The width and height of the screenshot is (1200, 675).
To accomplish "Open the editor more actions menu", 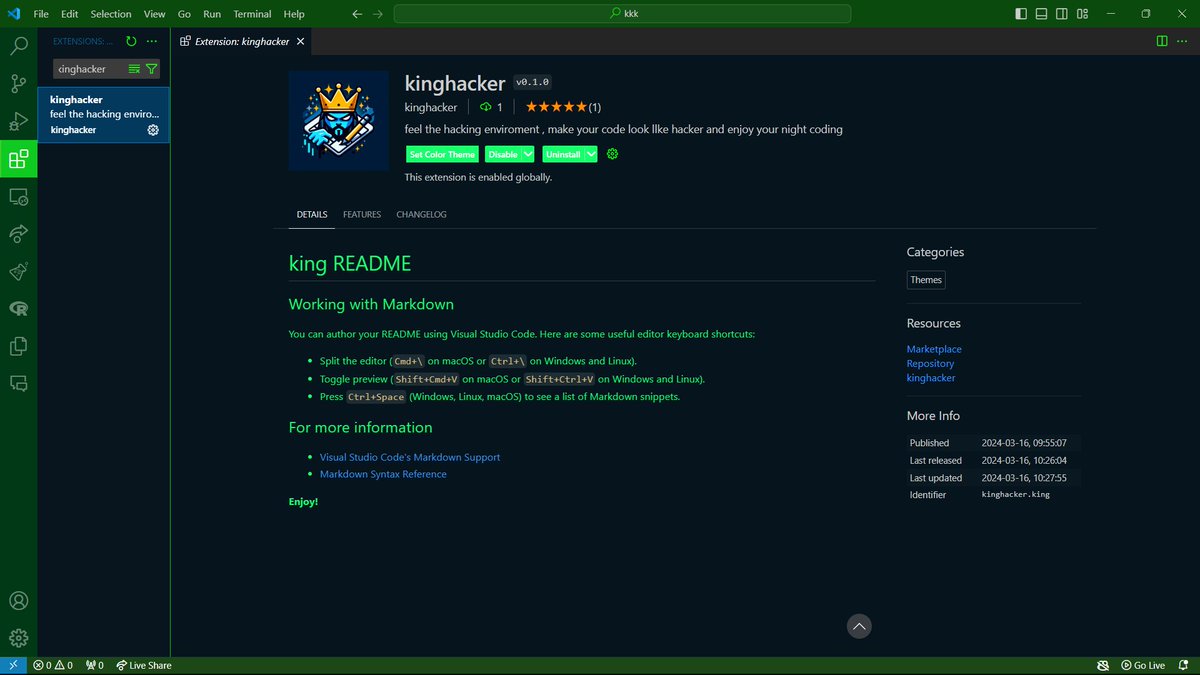I will (1183, 41).
